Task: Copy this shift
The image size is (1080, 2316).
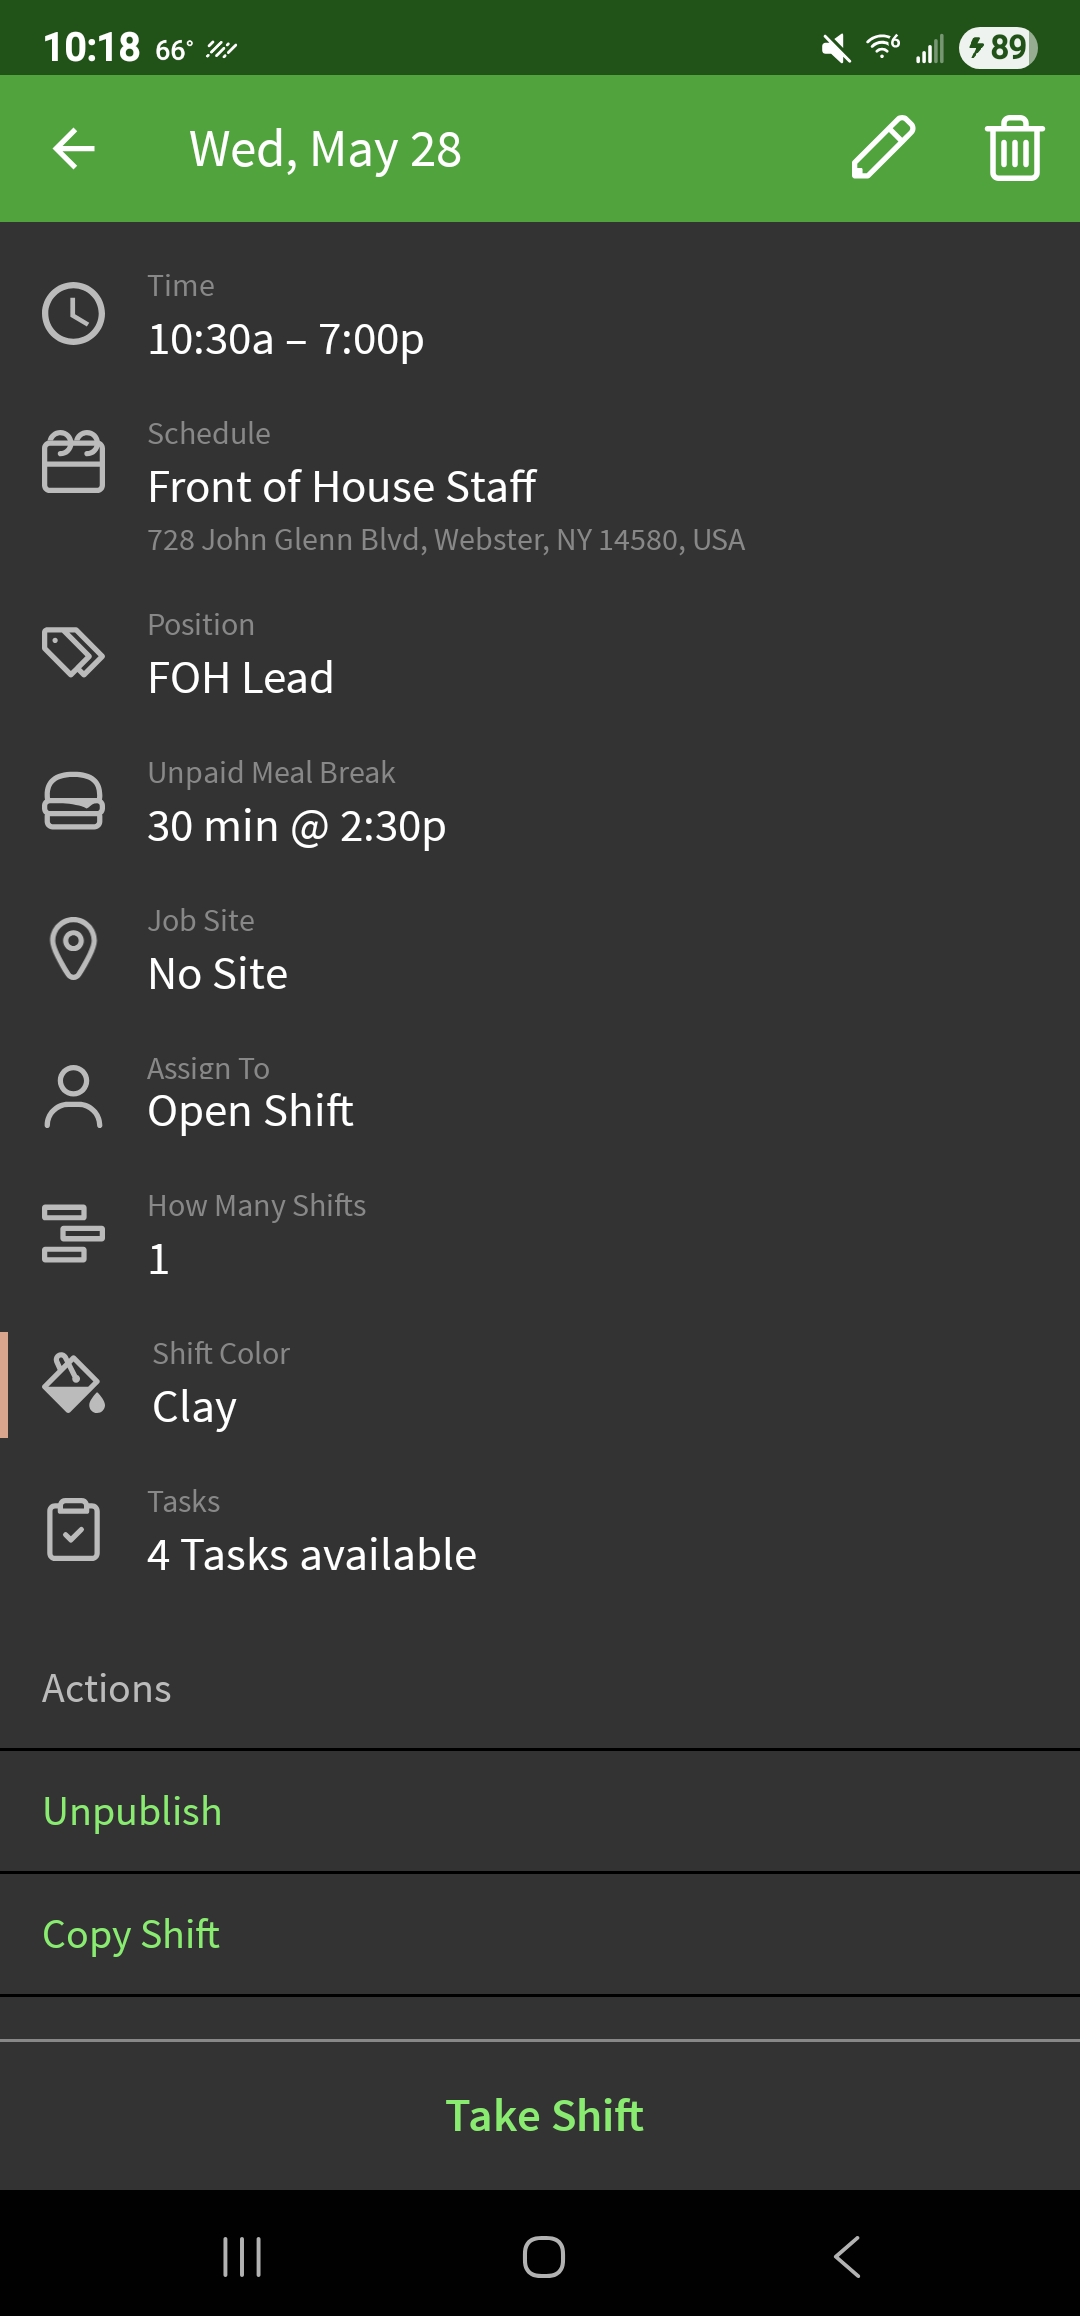Action: tap(131, 1934)
